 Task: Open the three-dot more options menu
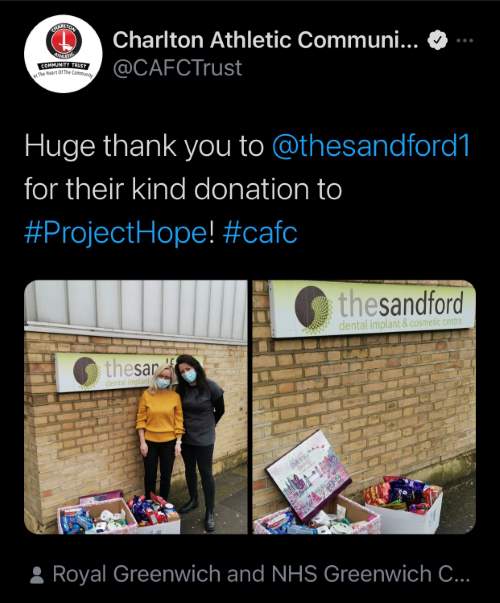coord(465,40)
